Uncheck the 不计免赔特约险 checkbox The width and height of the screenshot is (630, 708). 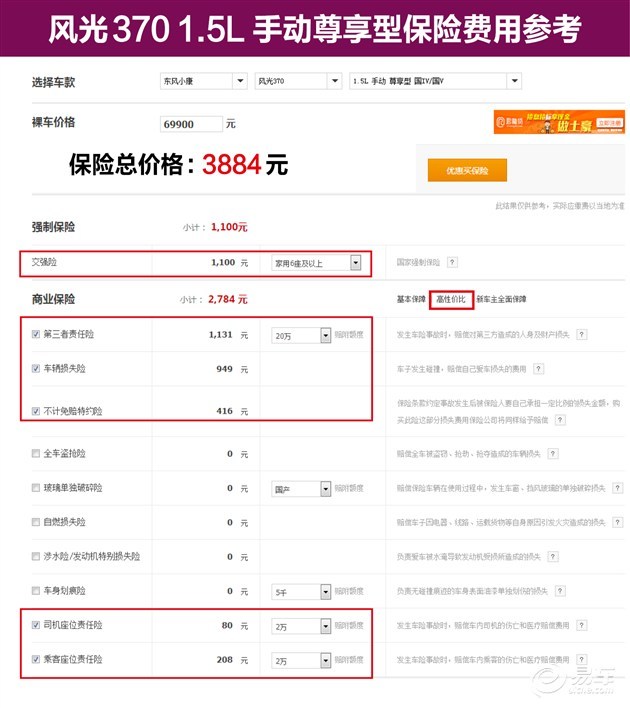(x=36, y=411)
